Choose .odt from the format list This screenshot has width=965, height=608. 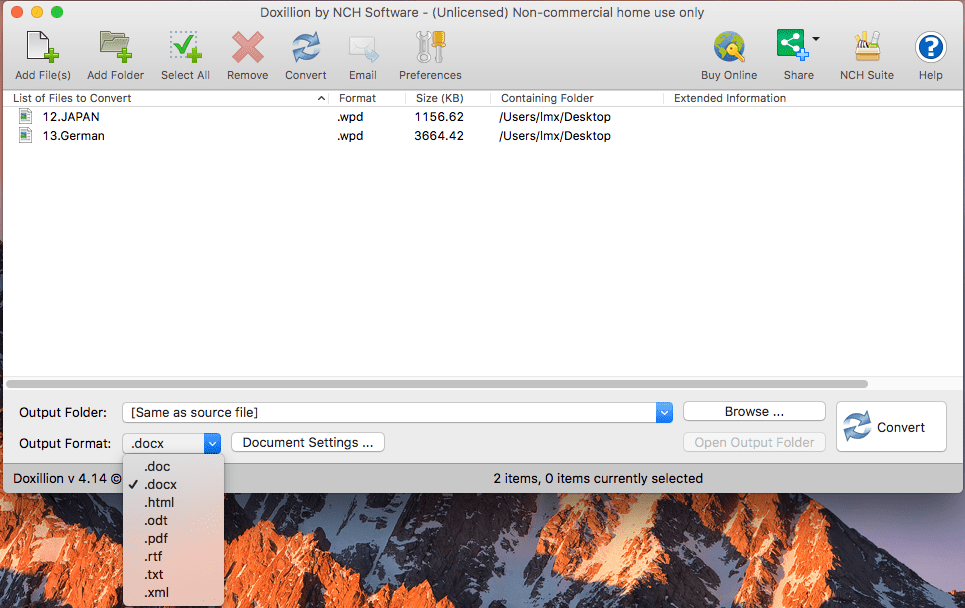[x=174, y=521]
